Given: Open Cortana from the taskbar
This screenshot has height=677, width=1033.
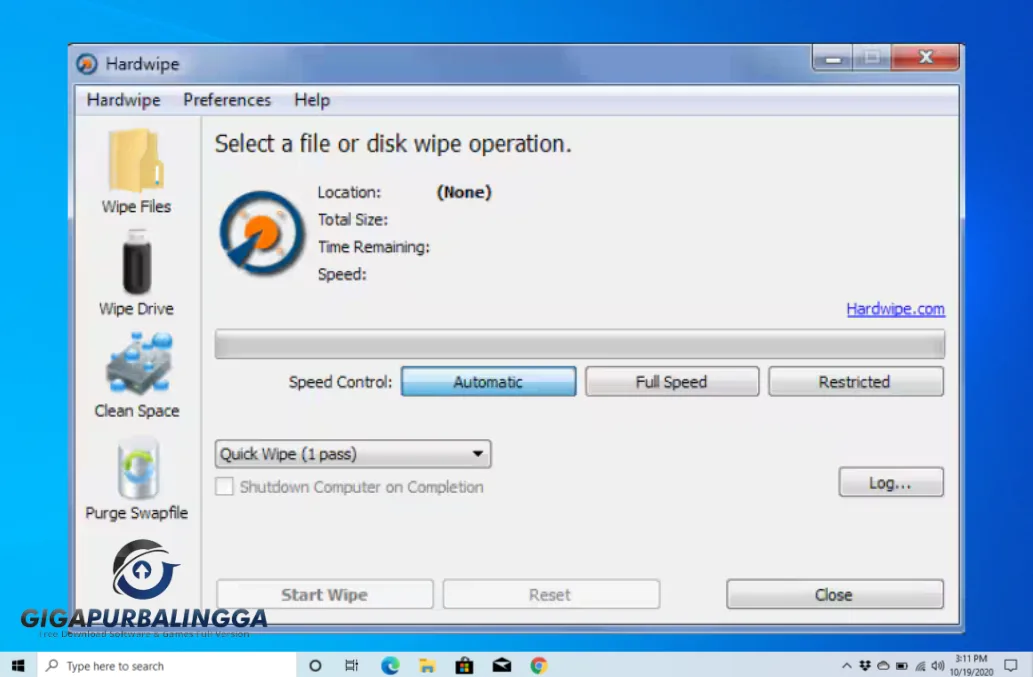Looking at the screenshot, I should (315, 665).
